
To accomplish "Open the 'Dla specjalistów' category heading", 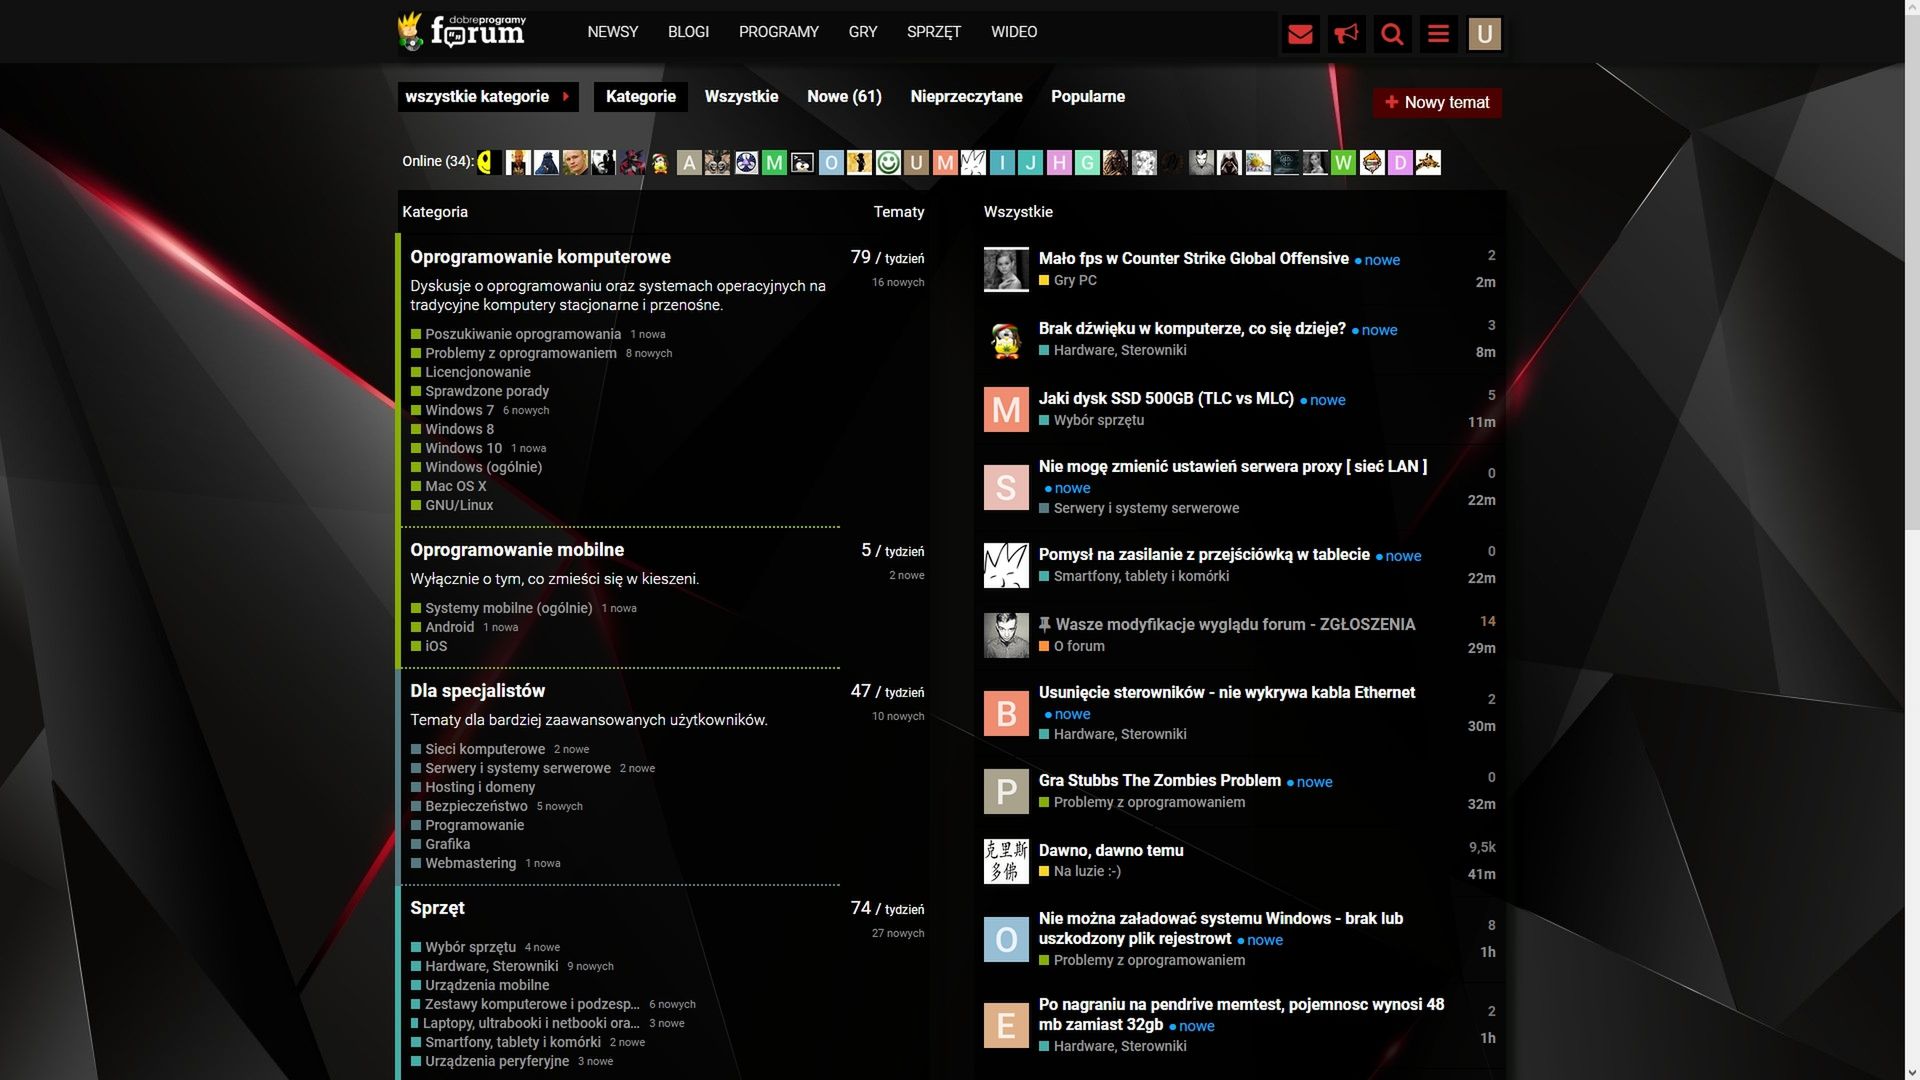I will (477, 691).
